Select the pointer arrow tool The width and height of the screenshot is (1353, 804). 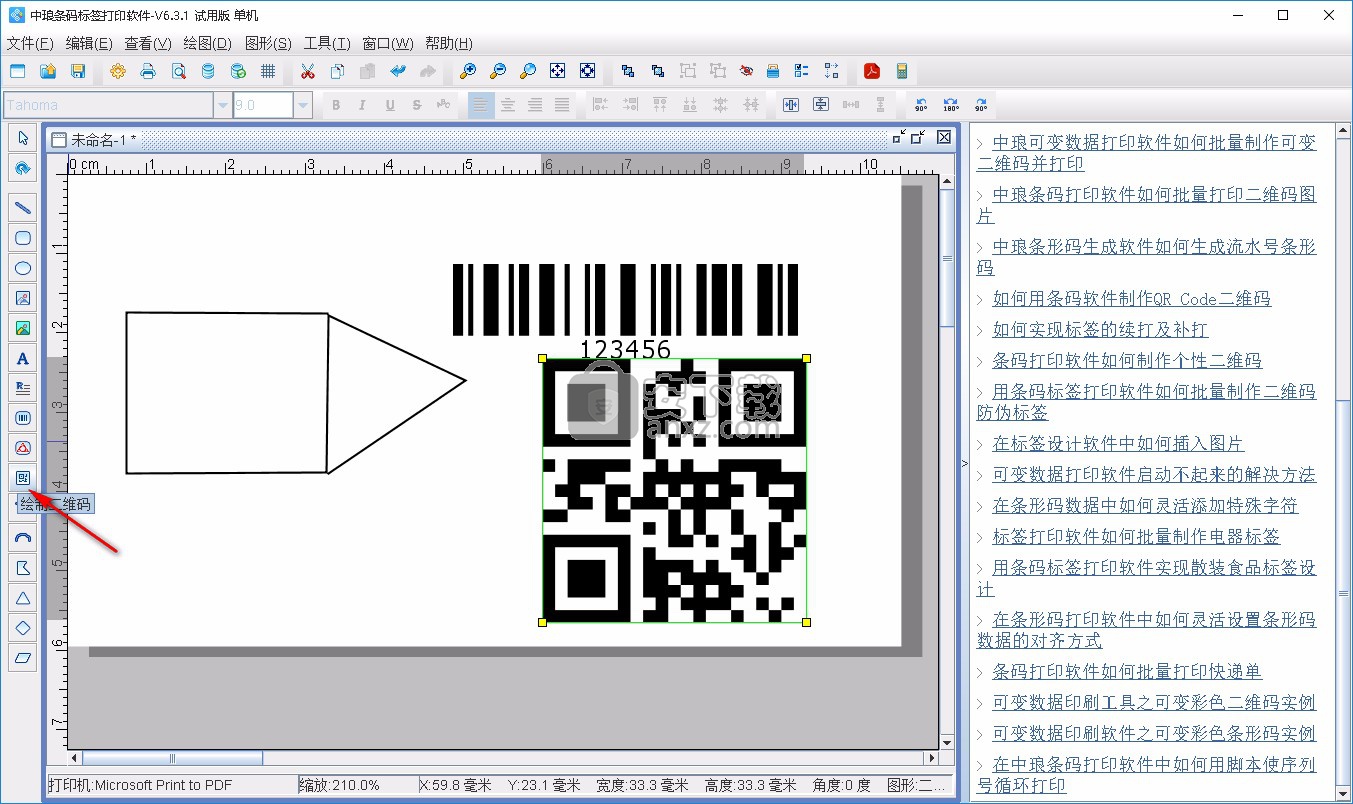click(x=23, y=138)
